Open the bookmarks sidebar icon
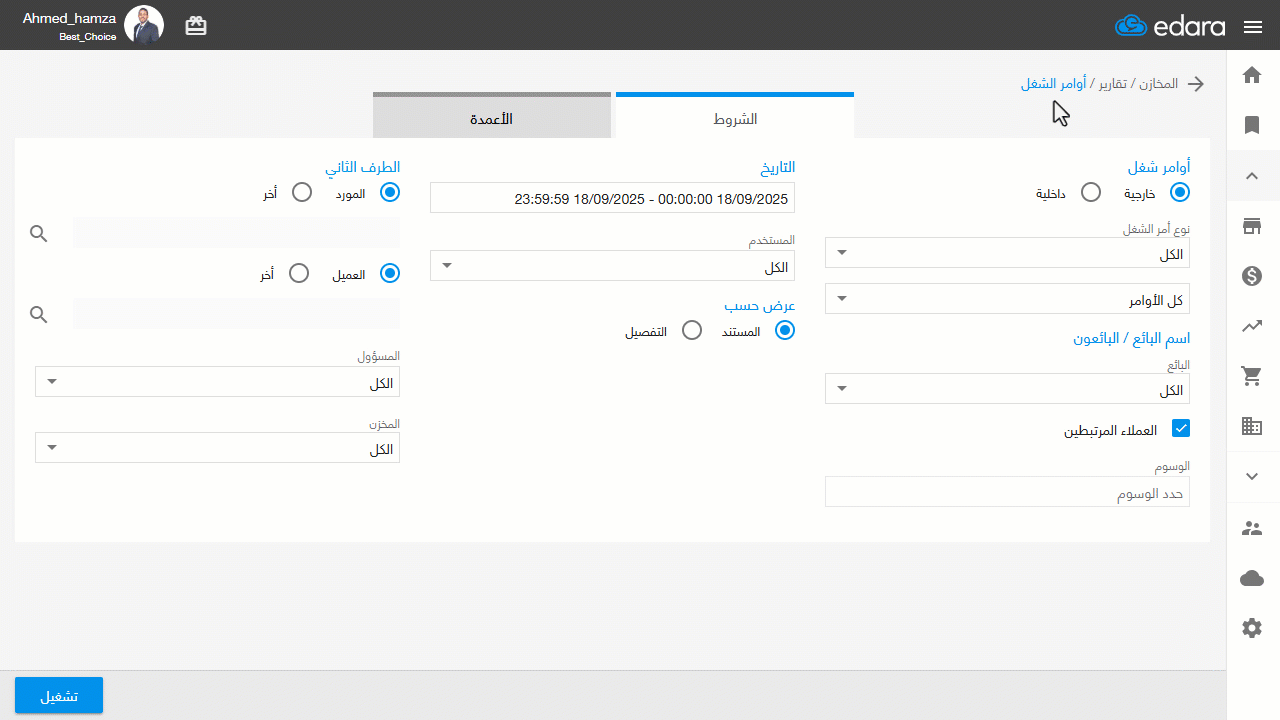 point(1252,125)
